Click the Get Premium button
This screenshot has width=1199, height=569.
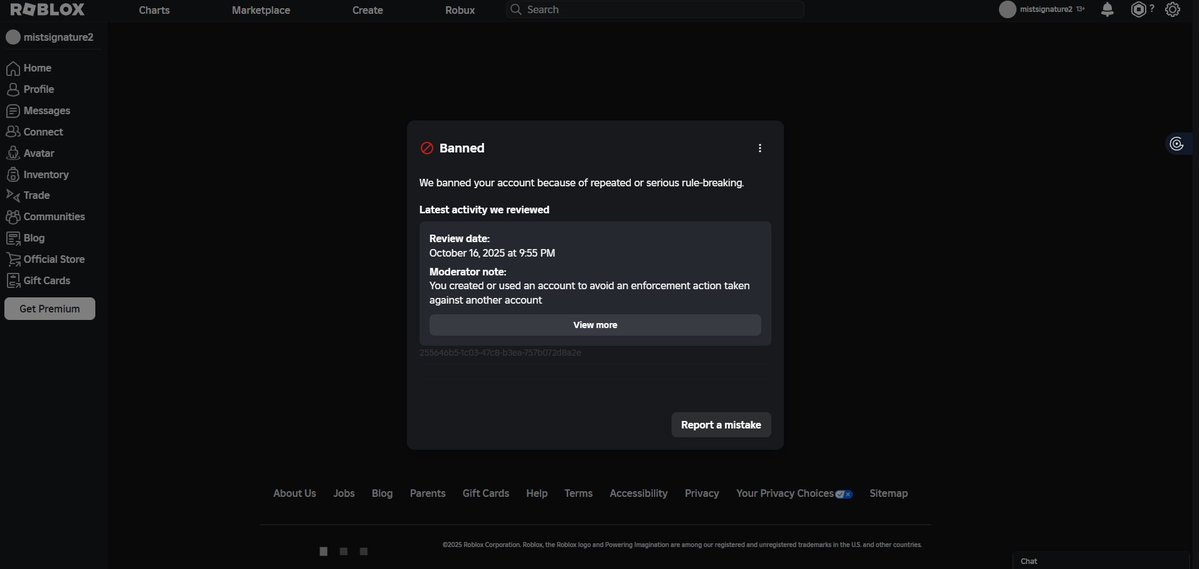50,309
